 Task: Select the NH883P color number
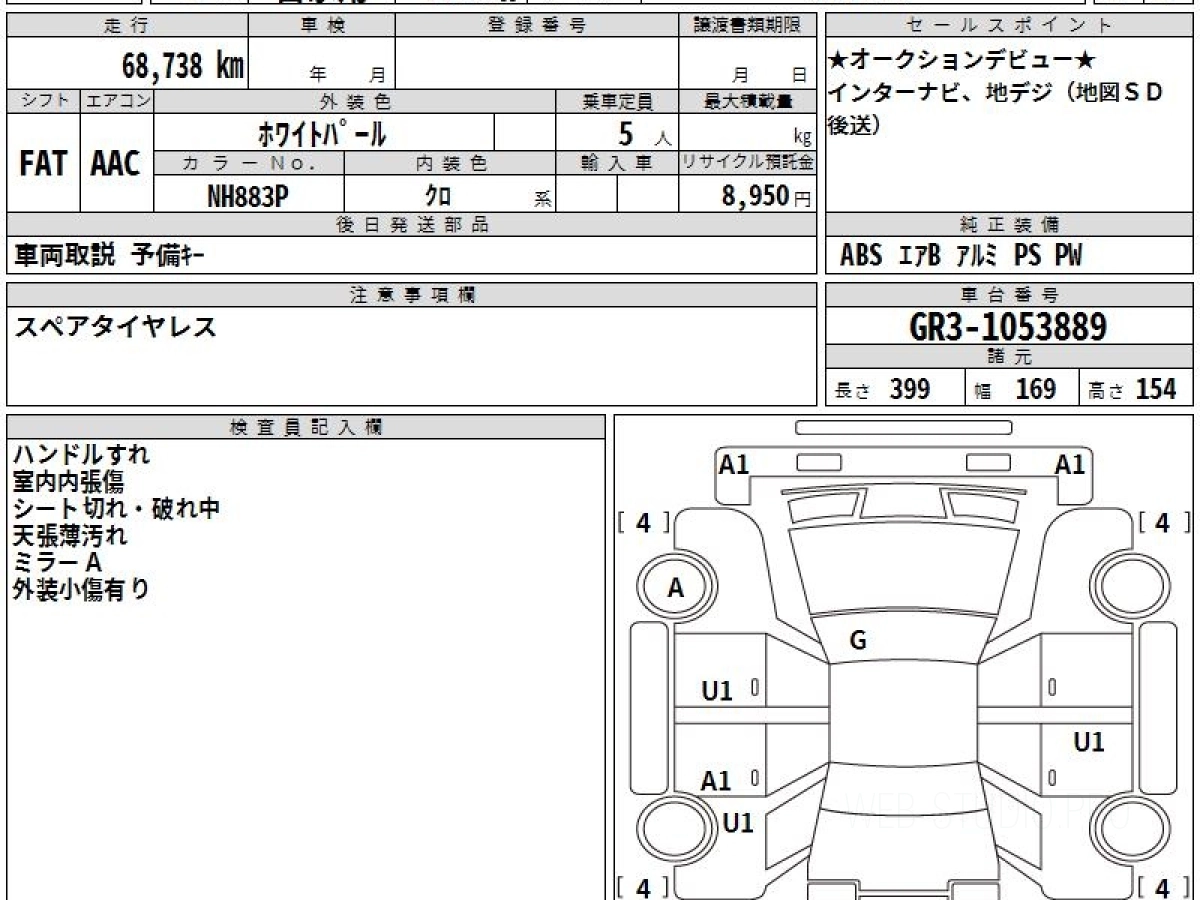click(x=248, y=196)
